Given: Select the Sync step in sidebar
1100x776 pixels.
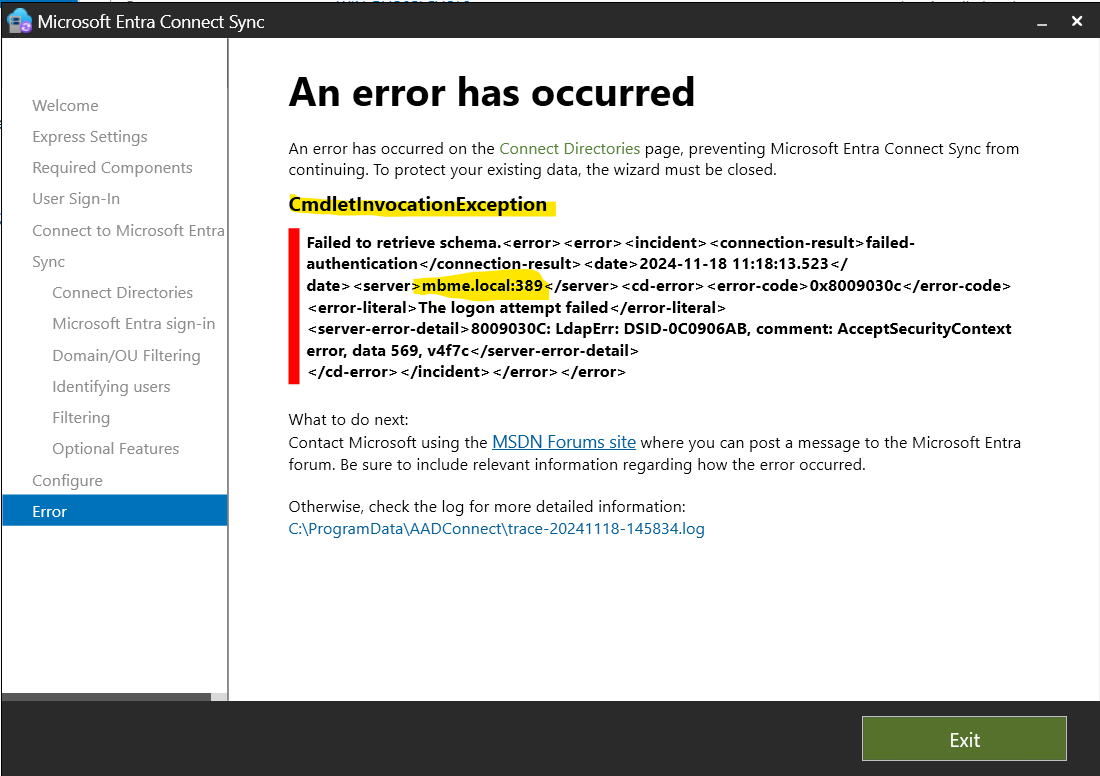Looking at the screenshot, I should coord(48,262).
